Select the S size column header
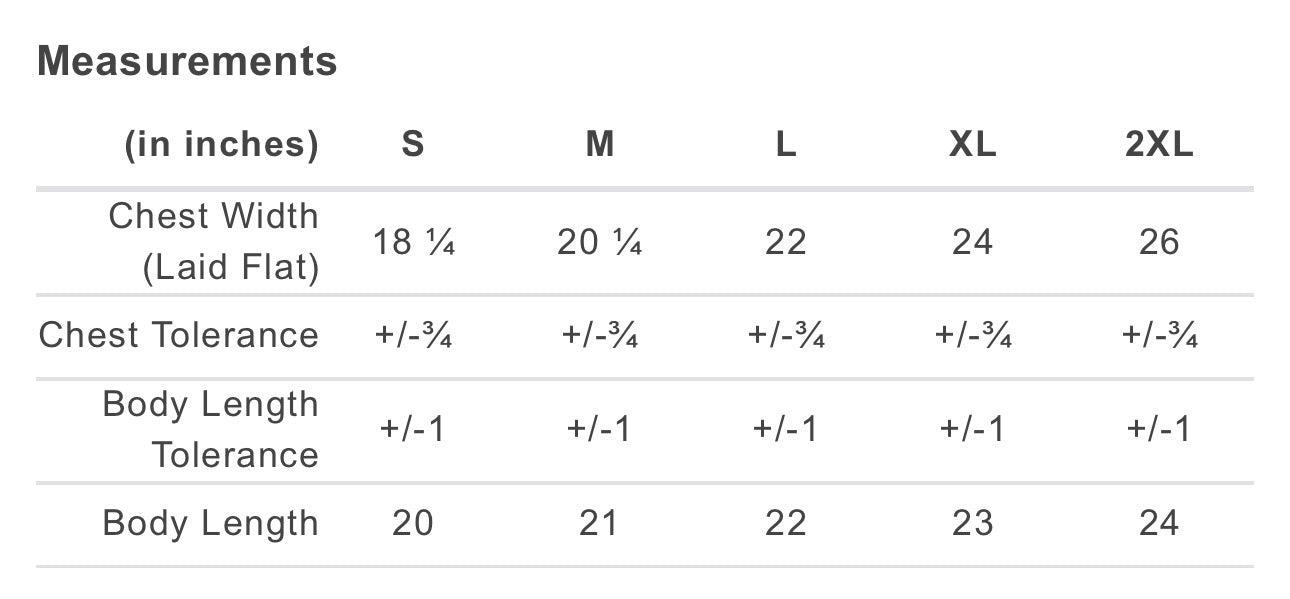The image size is (1290, 599). (413, 145)
